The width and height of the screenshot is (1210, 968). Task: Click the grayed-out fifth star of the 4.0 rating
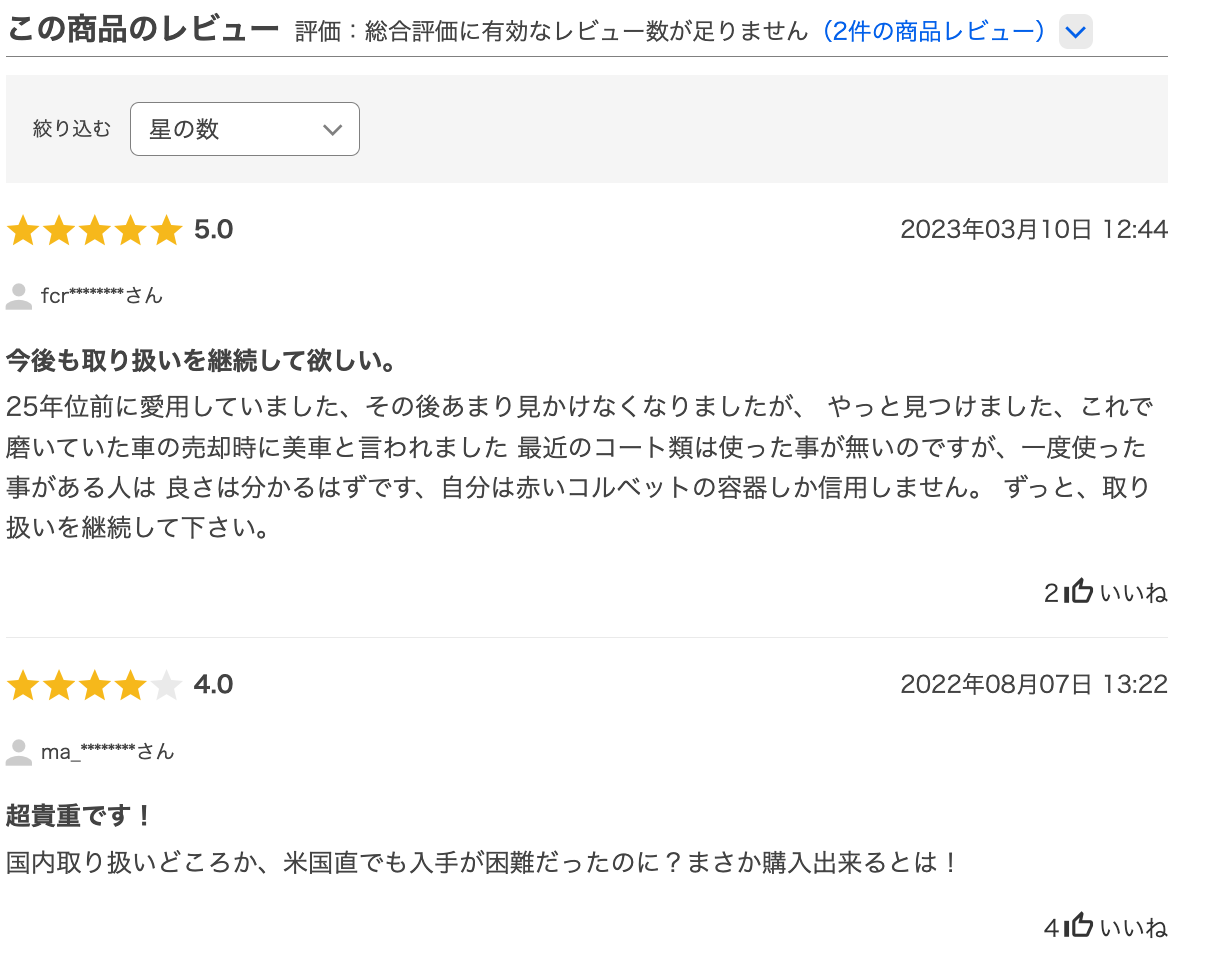(168, 684)
